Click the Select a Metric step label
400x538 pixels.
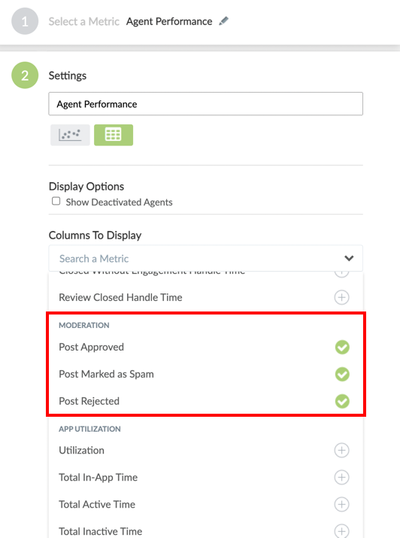coord(84,22)
